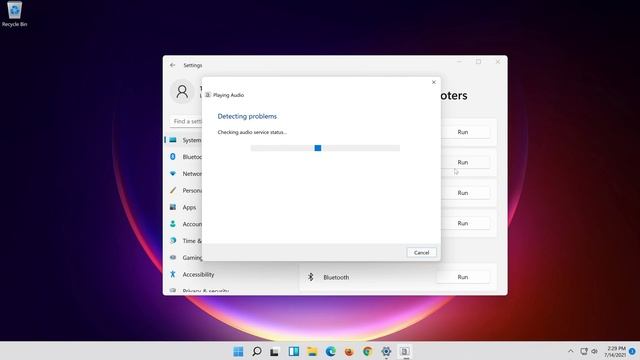
Task: Maximize the Settings window
Action: [478, 62]
